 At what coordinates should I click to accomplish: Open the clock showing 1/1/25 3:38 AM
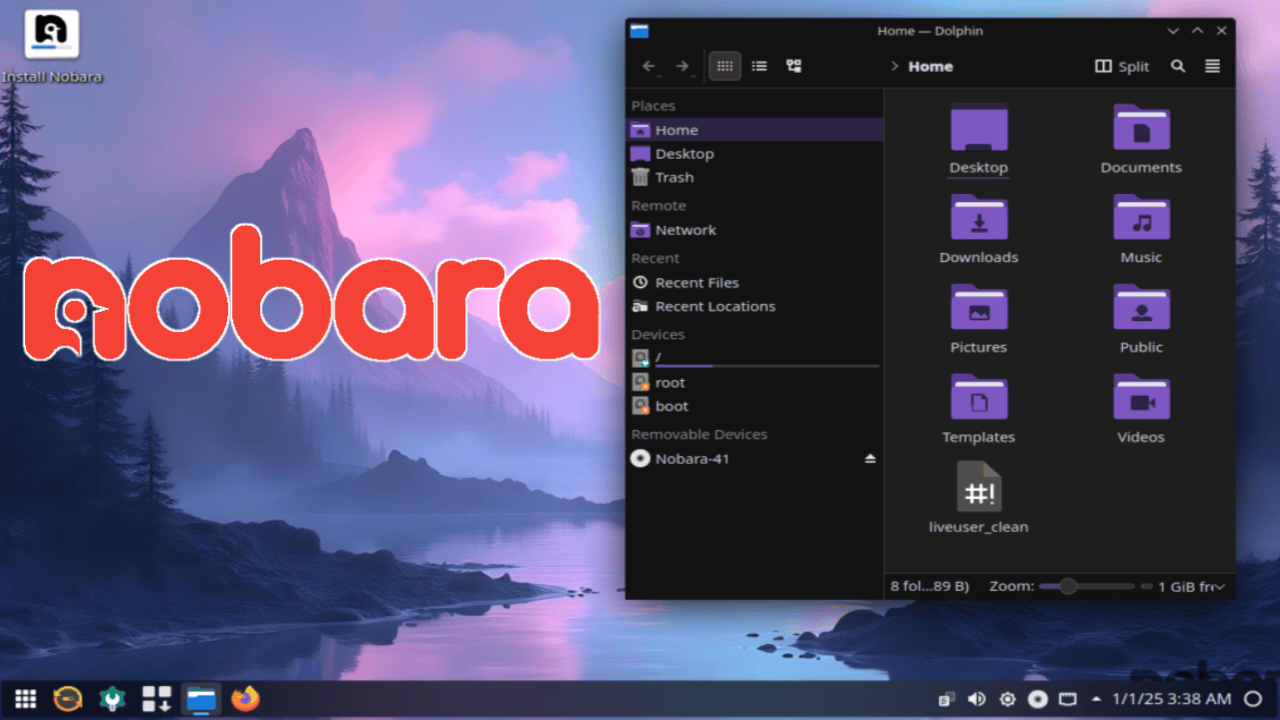(1171, 699)
